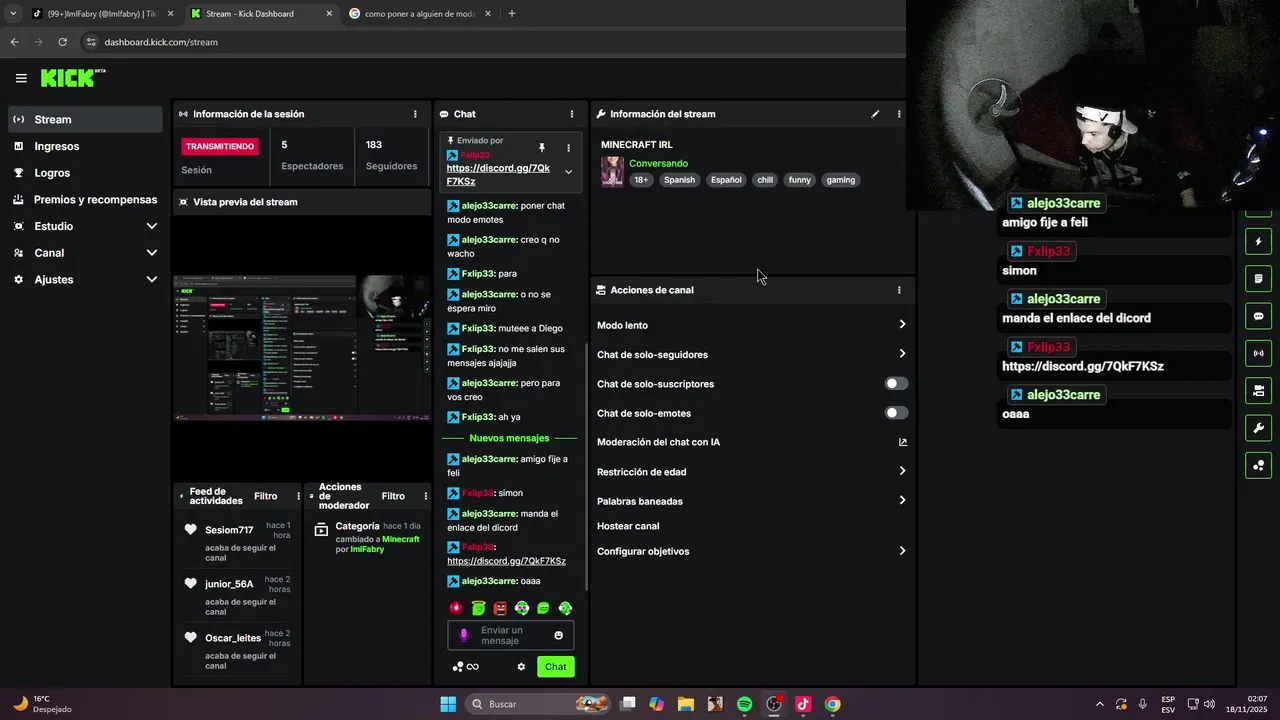Open the hamburger menu beside the Kick logo
Screen dimensions: 1280x720
(x=21, y=78)
